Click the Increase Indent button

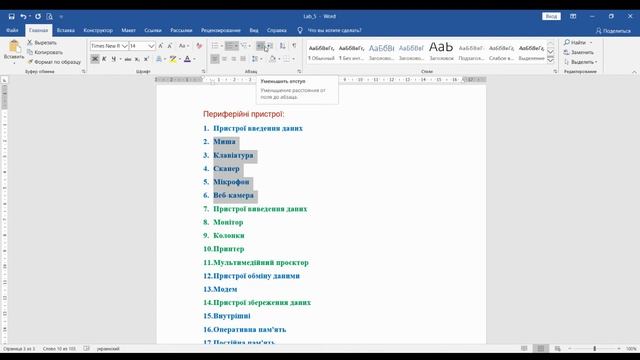270,46
